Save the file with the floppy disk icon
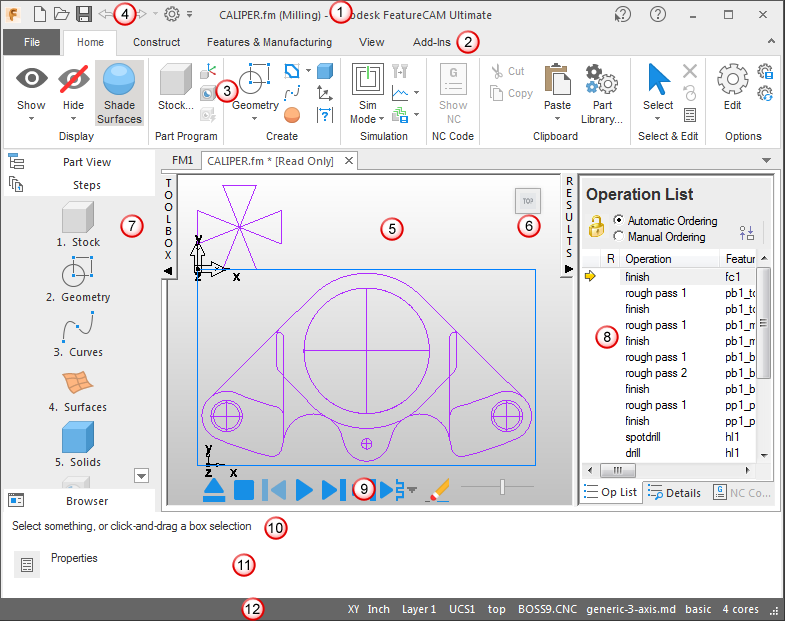 tap(84, 14)
